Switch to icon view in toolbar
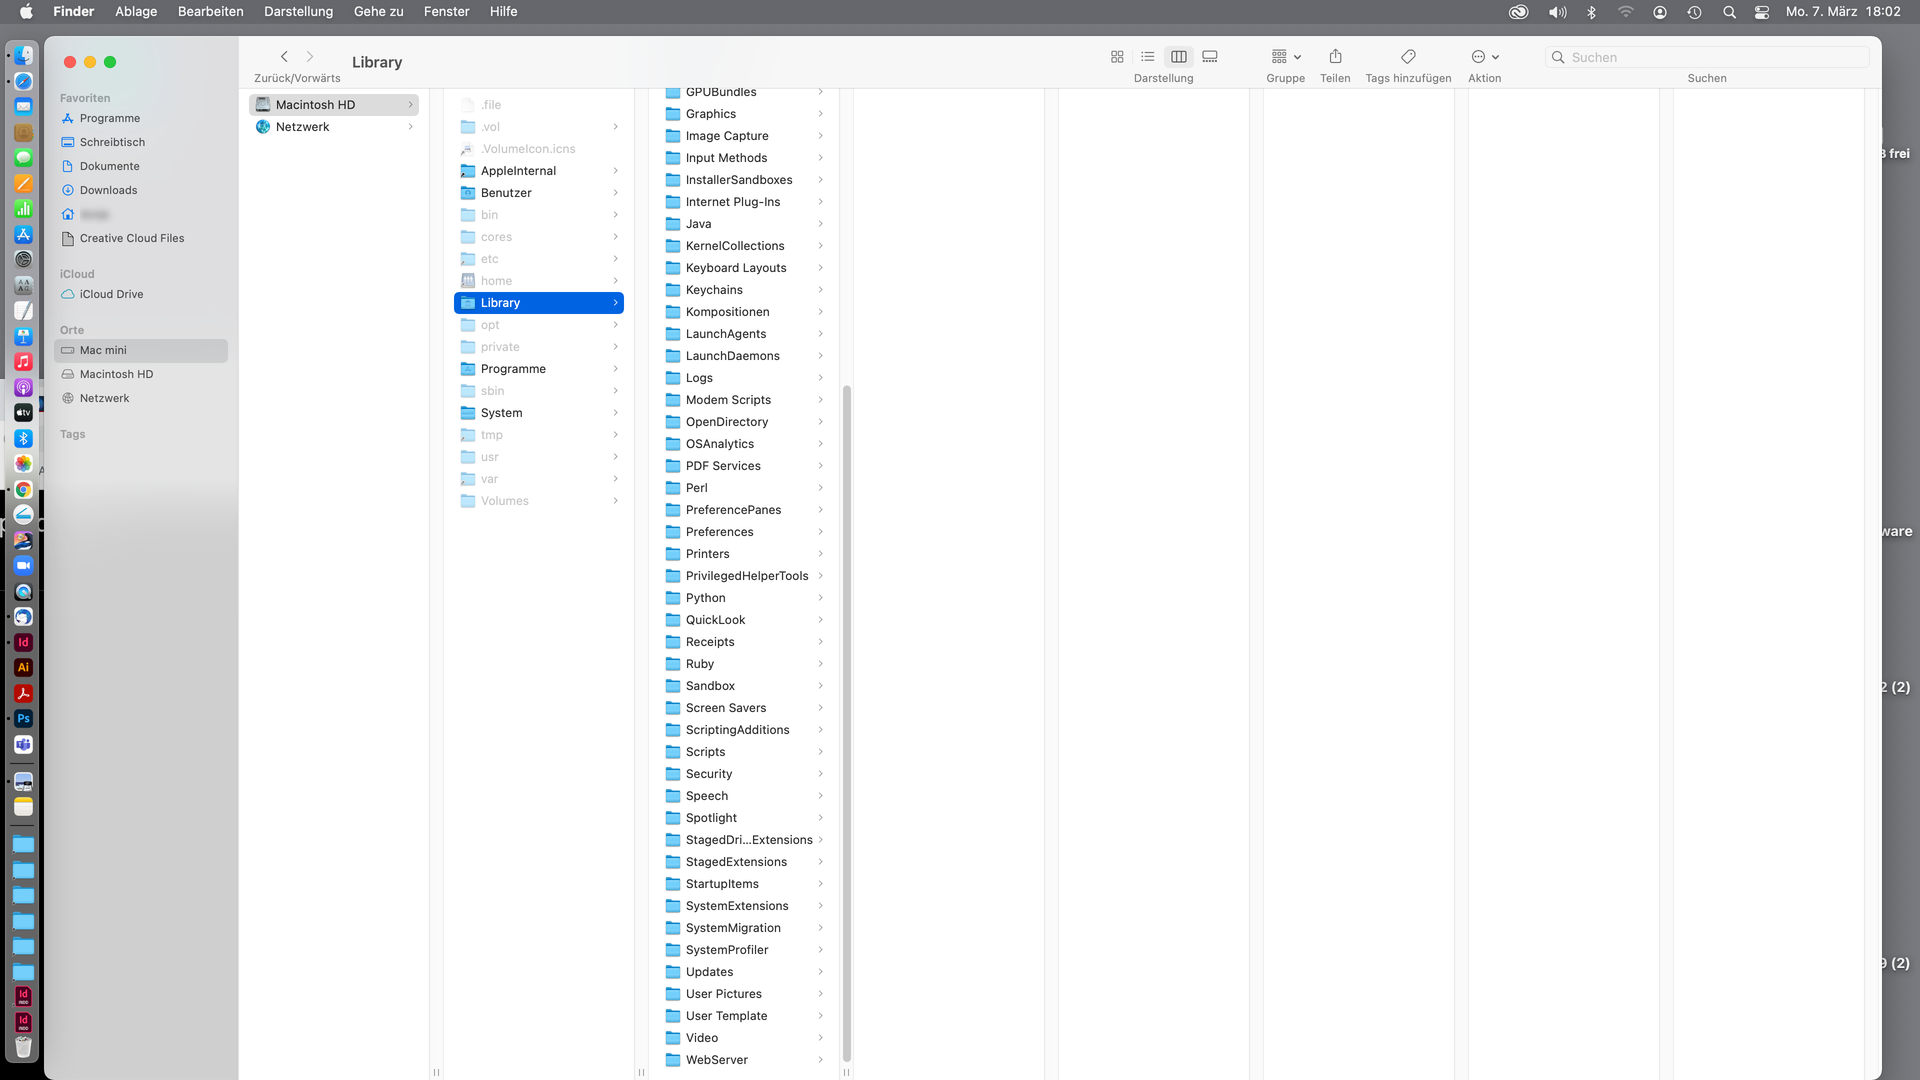The height and width of the screenshot is (1080, 1920). coord(1117,57)
